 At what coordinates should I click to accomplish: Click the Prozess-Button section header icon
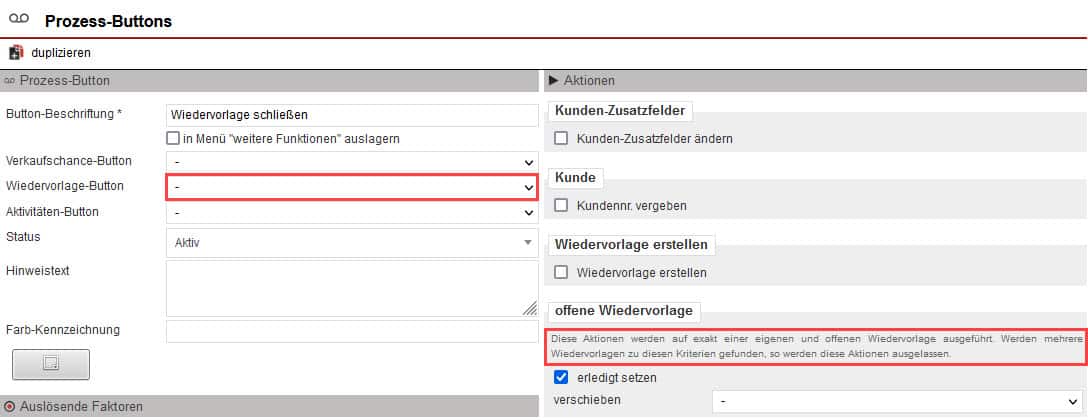(x=10, y=80)
